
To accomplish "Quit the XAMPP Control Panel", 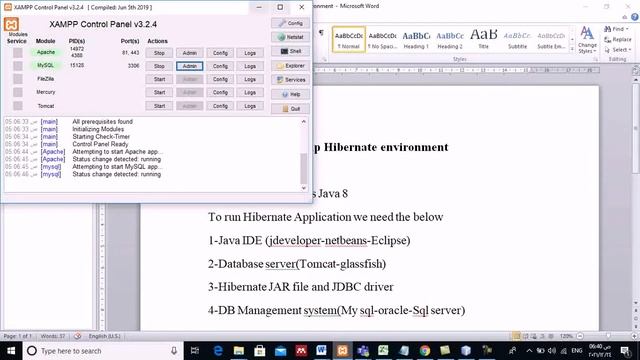I will click(290, 109).
